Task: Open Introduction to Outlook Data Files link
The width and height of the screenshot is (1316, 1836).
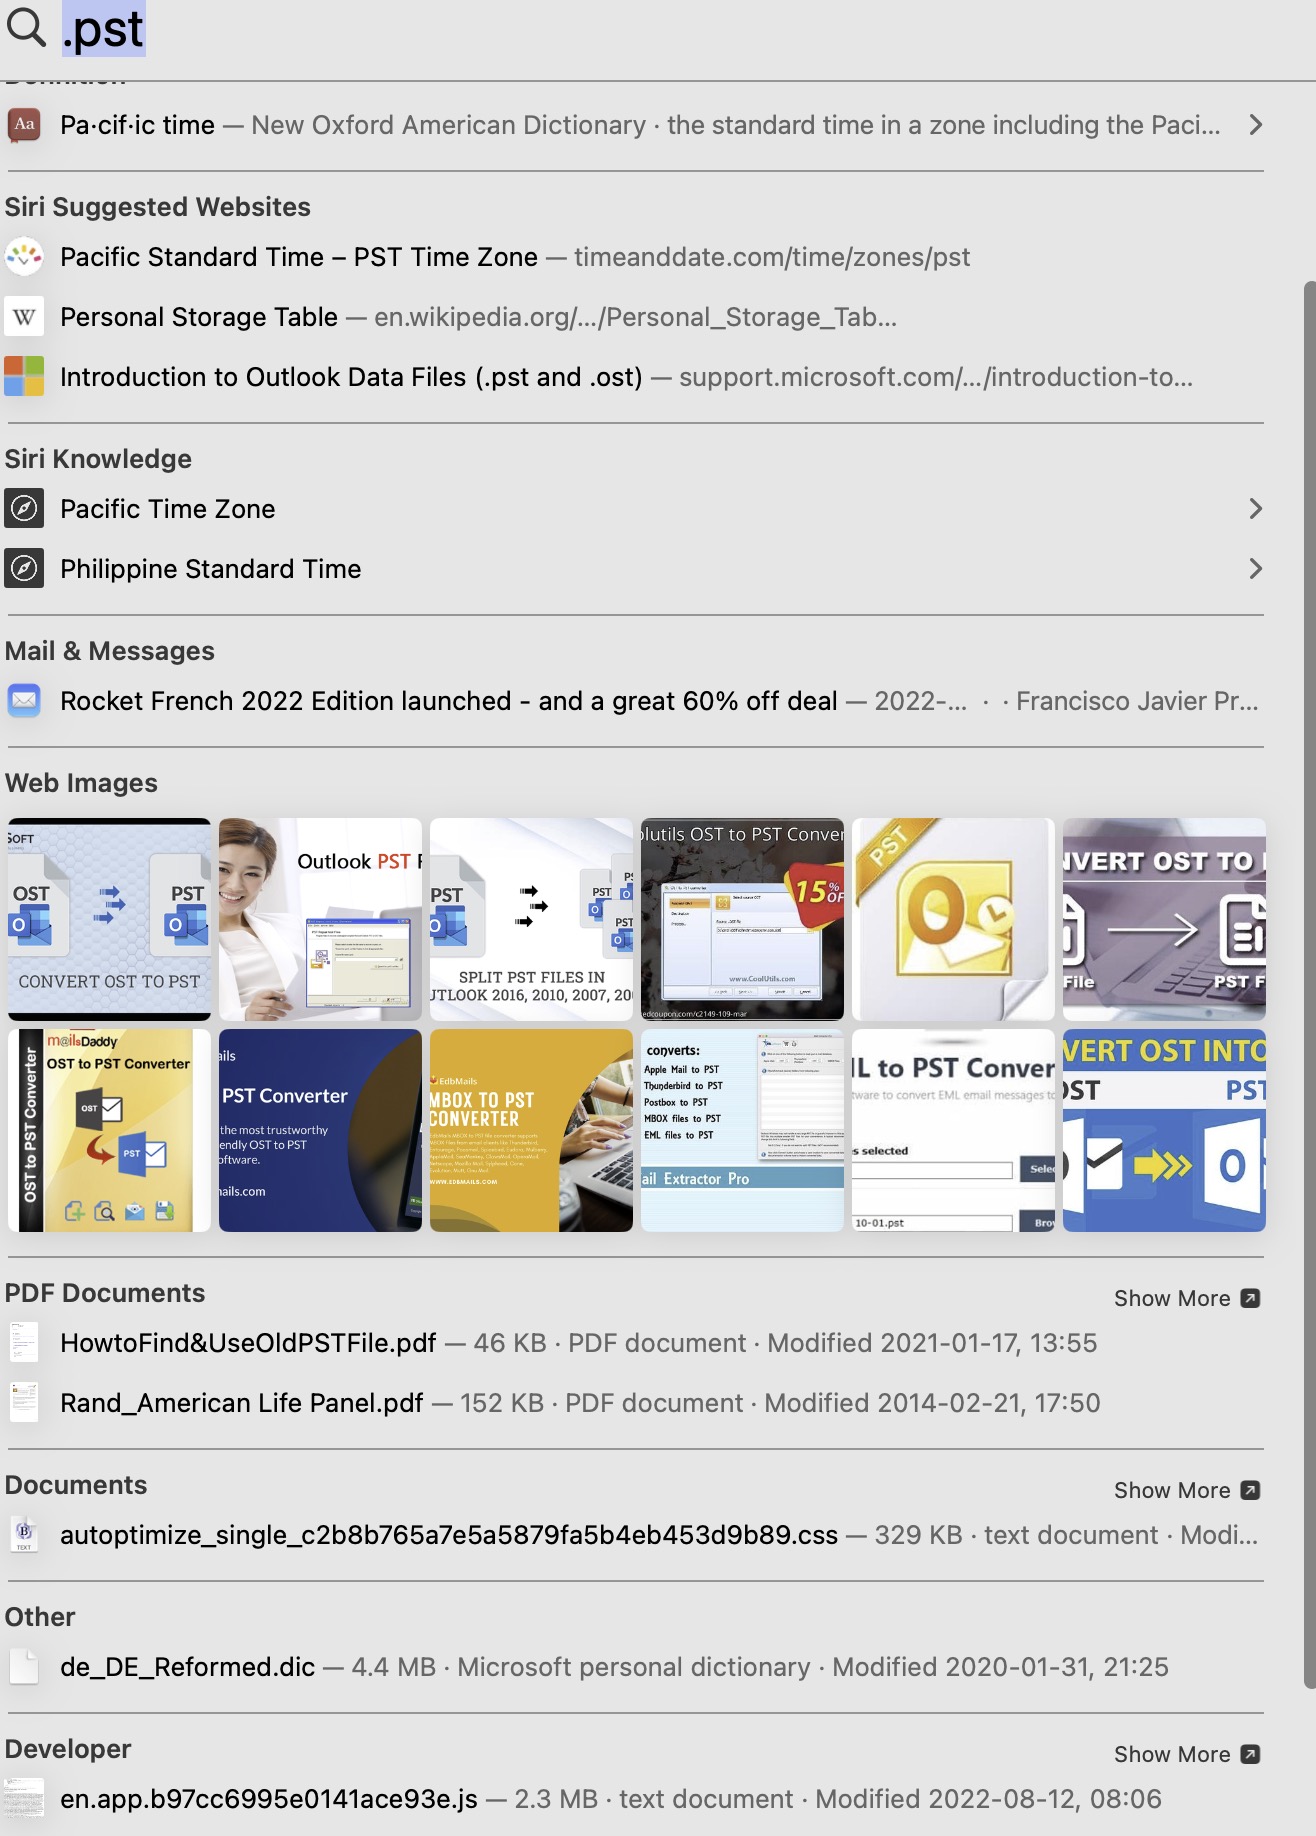Action: [x=634, y=377]
